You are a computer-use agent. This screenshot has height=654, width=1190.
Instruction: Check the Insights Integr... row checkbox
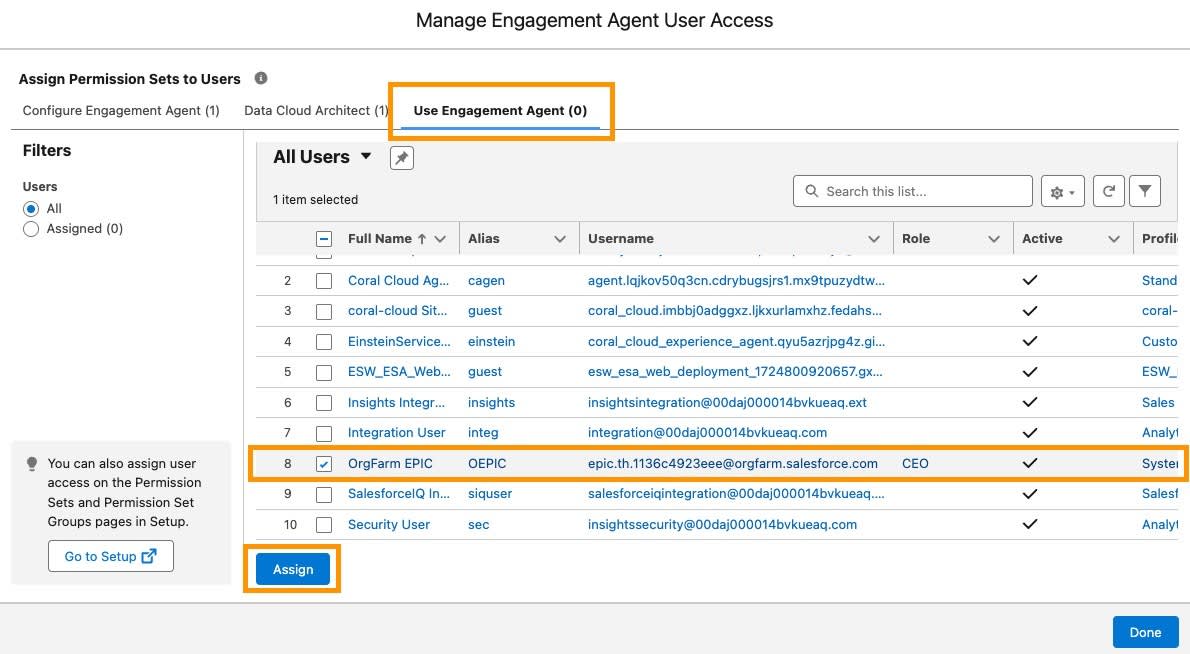point(324,403)
